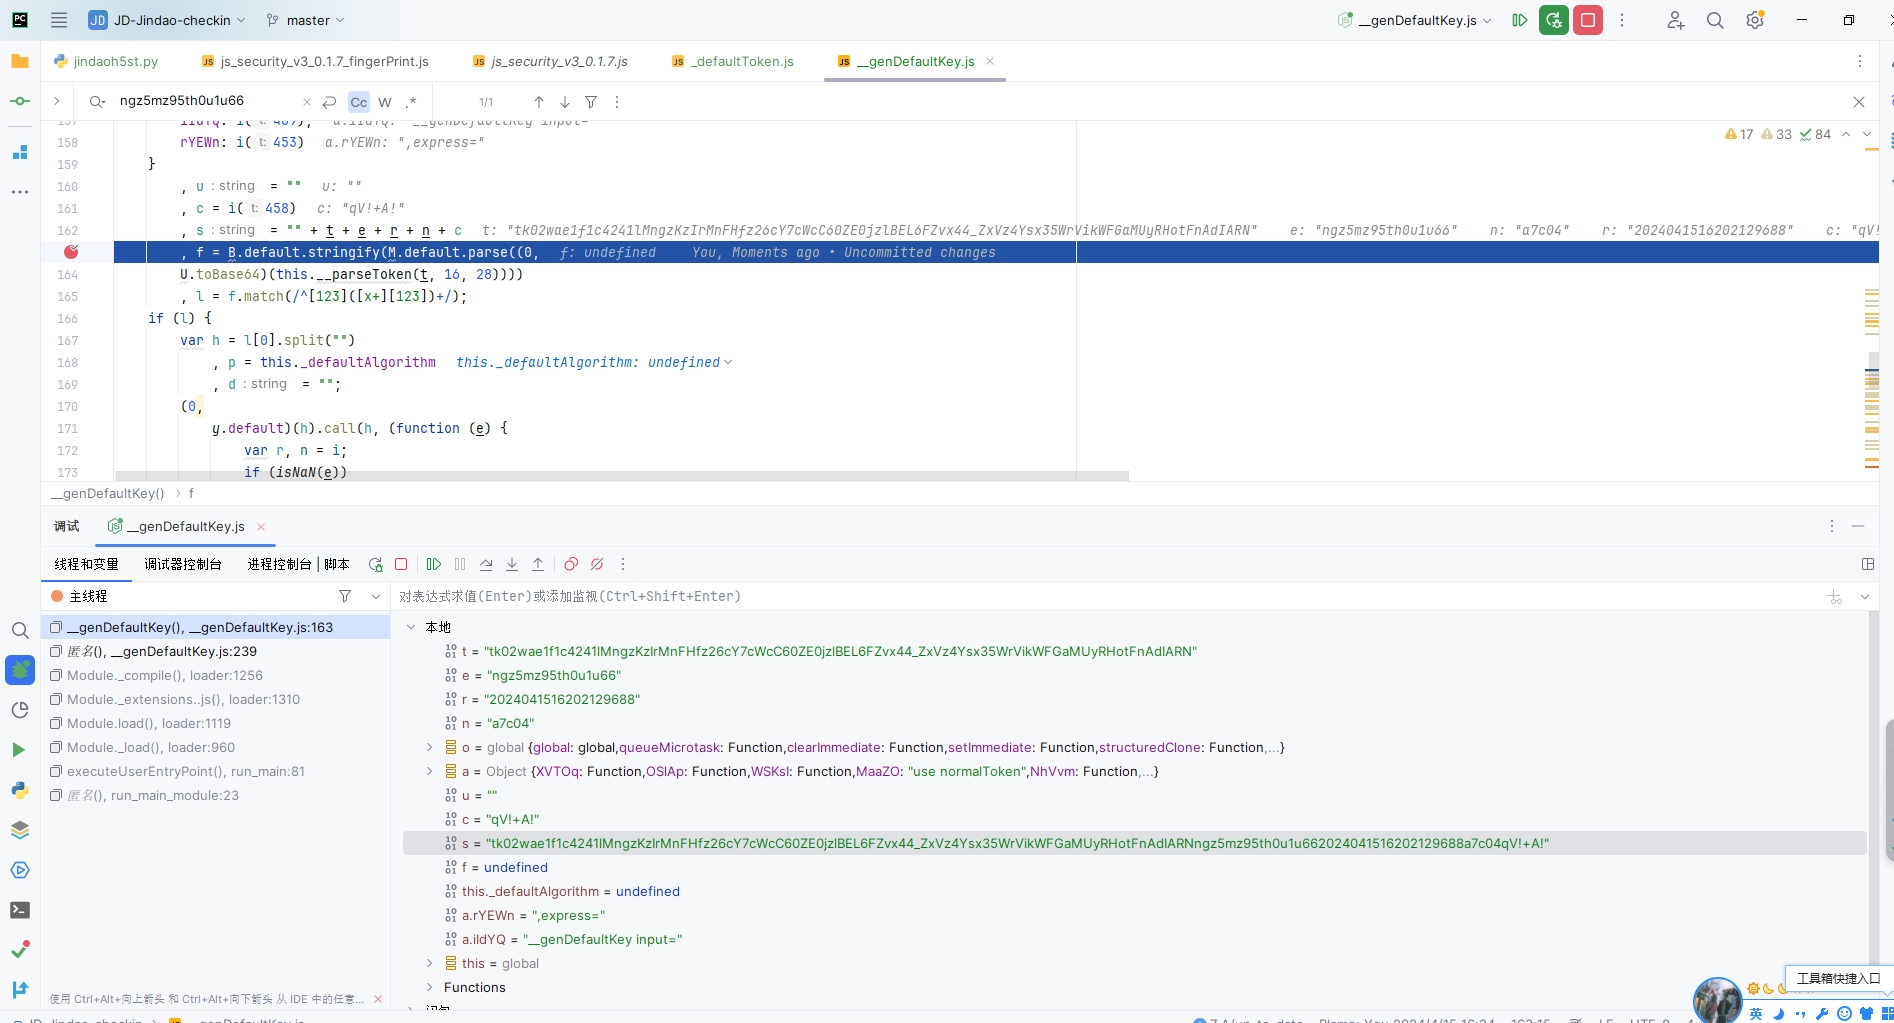Screen dimensions: 1894x1023
Task: Open the Structure tool window icon
Action: point(19,152)
